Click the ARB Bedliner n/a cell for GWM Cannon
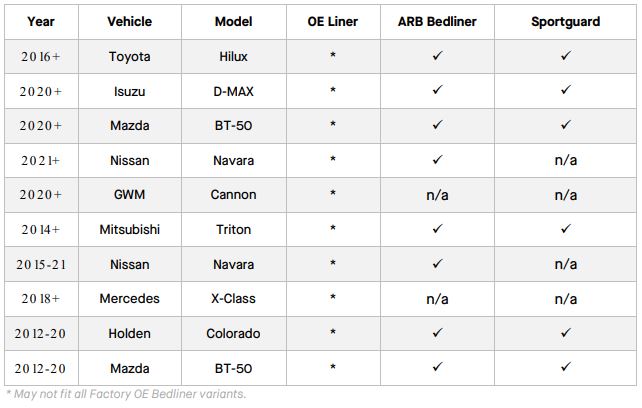Viewport: 642px width, 408px height. click(x=437, y=195)
